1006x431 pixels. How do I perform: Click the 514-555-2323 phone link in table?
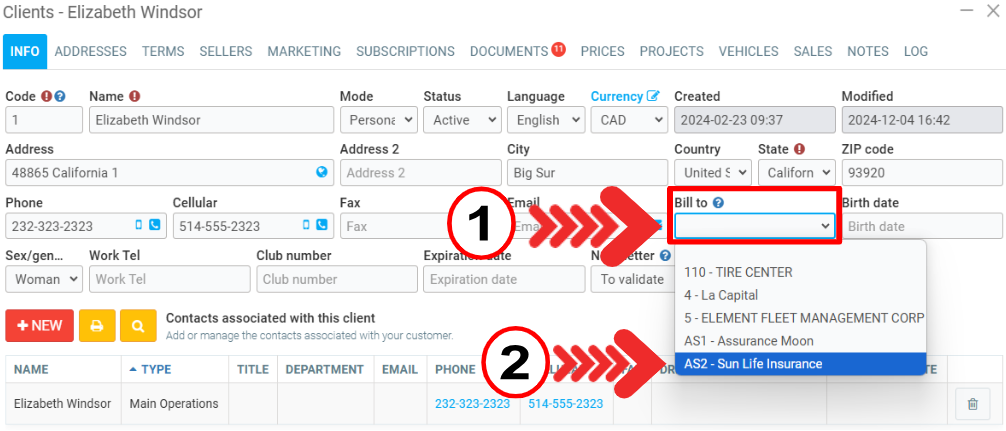565,404
